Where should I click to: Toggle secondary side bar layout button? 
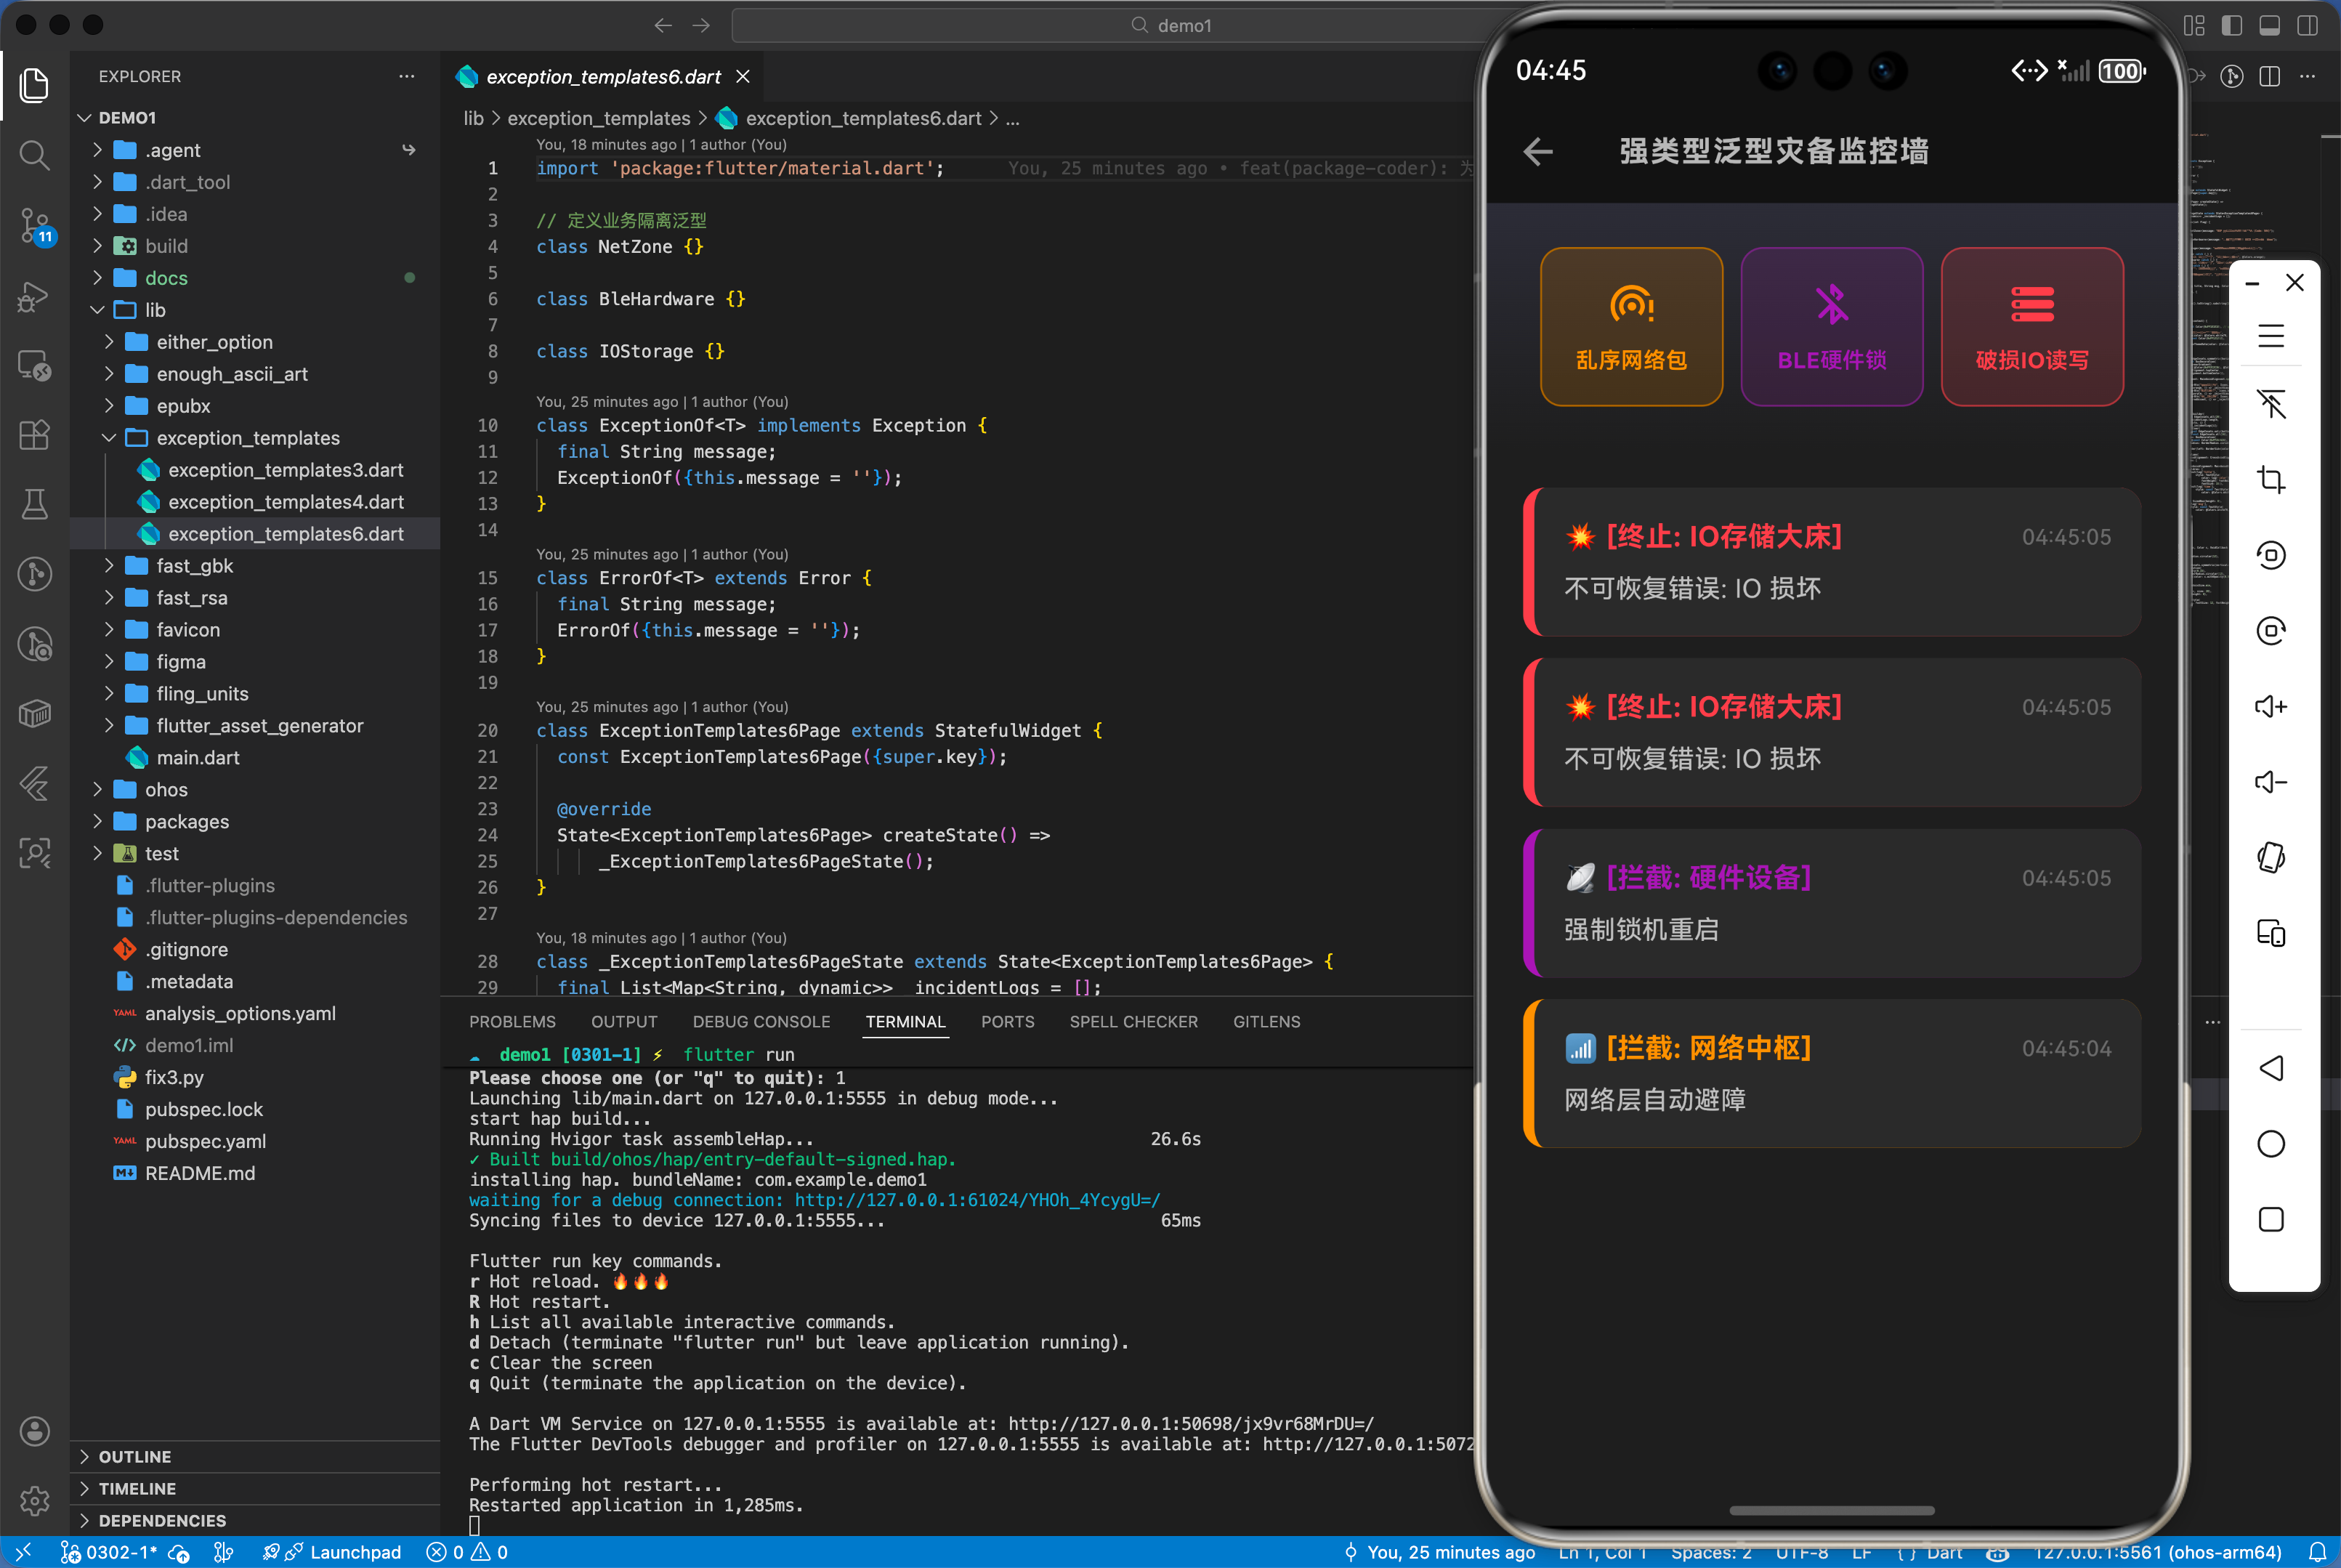point(2307,25)
